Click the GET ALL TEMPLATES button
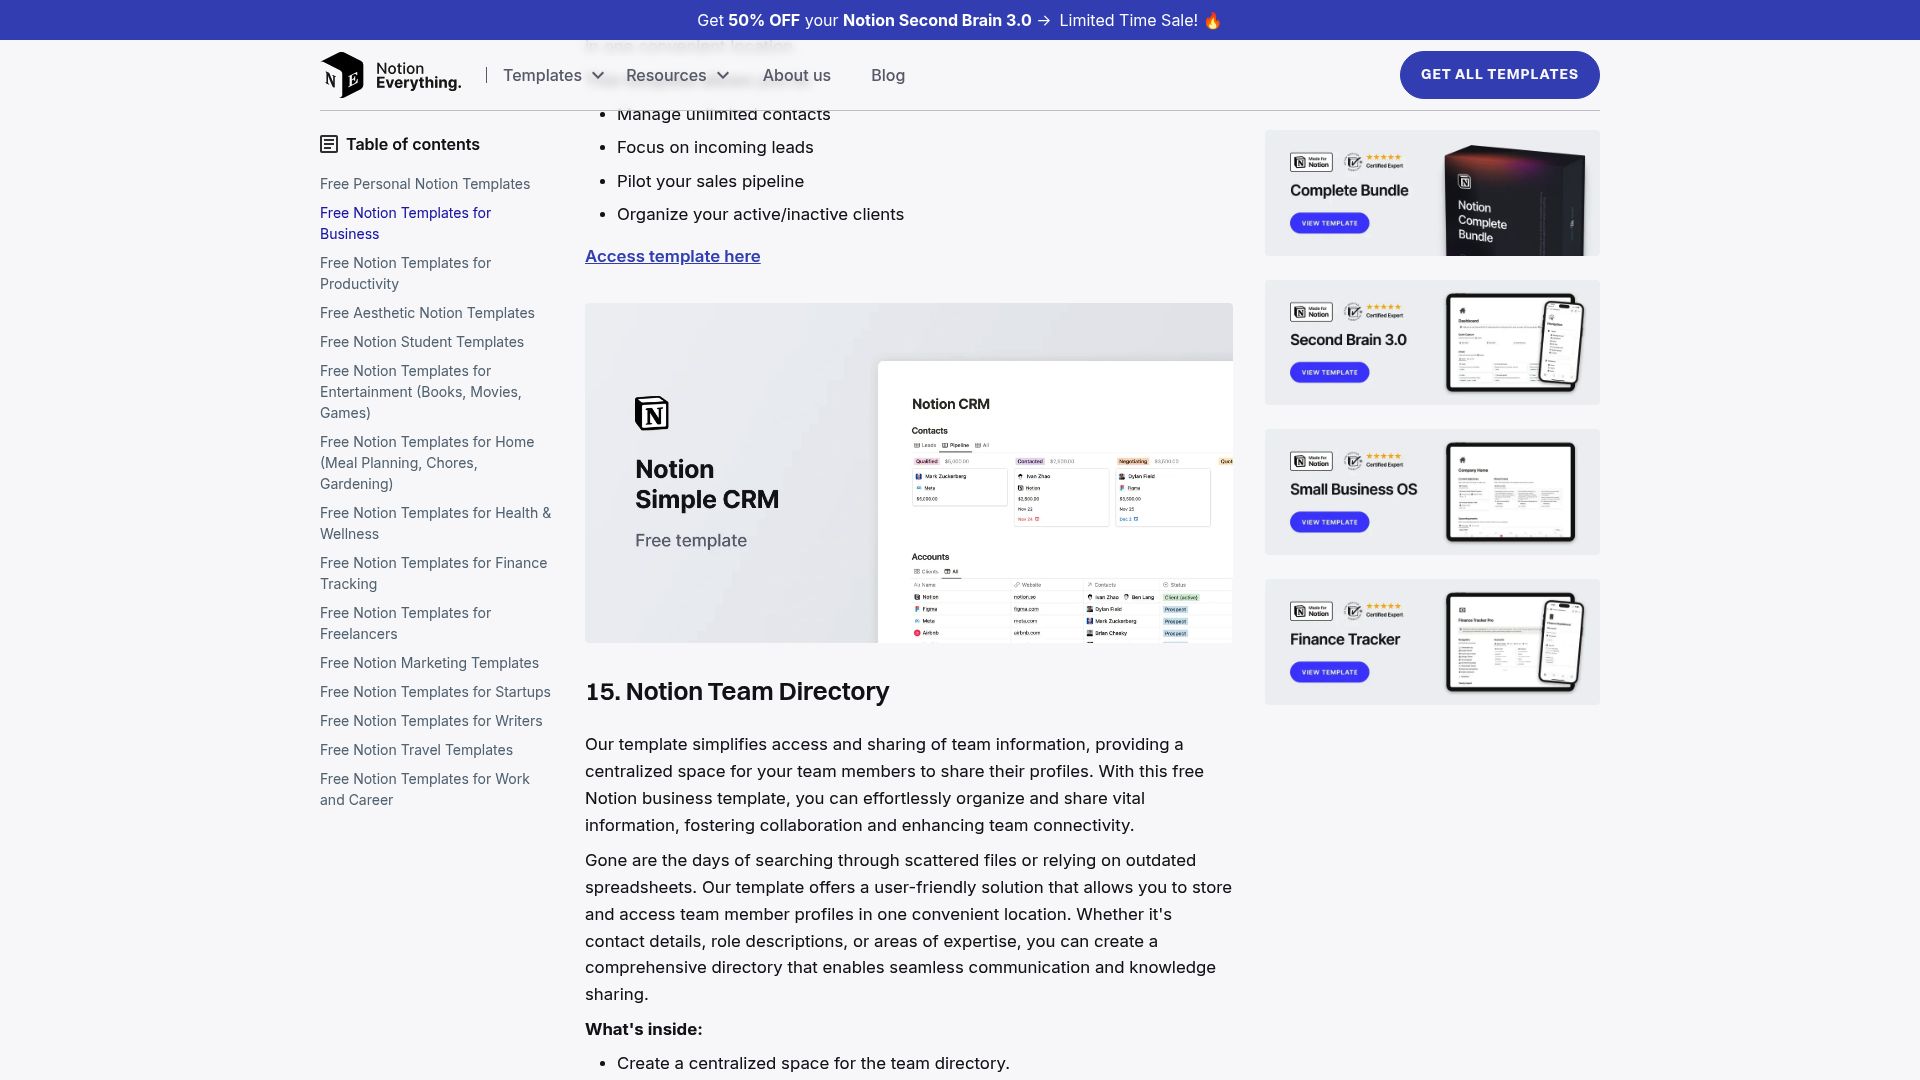 tap(1499, 75)
